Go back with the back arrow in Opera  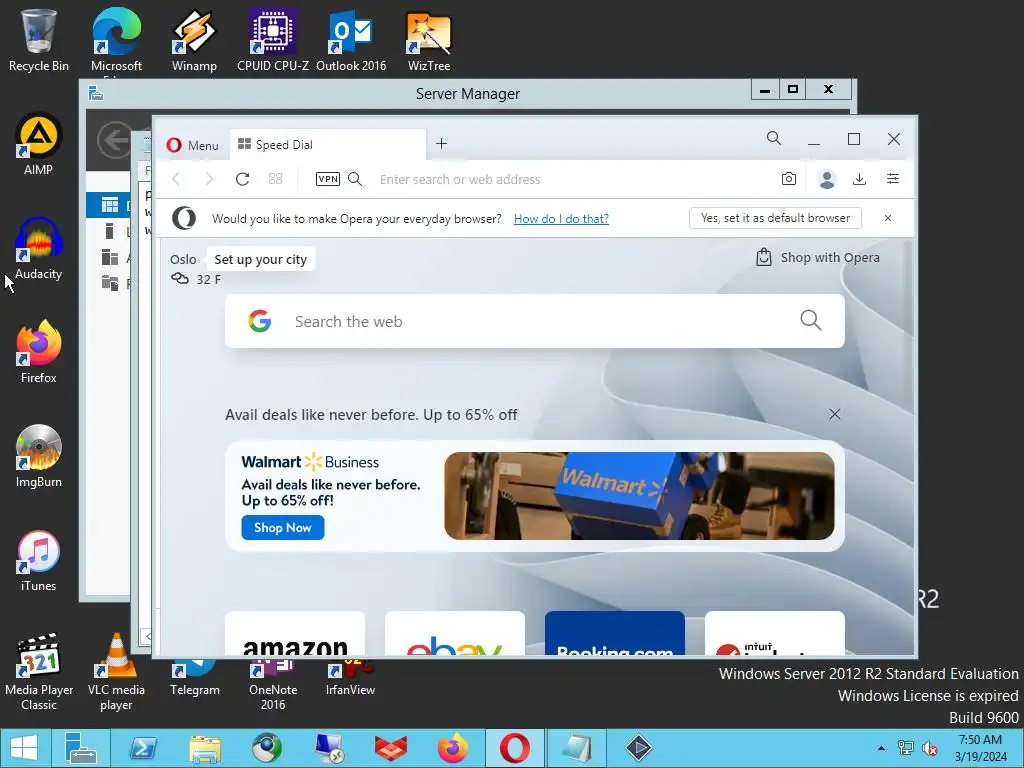[176, 179]
